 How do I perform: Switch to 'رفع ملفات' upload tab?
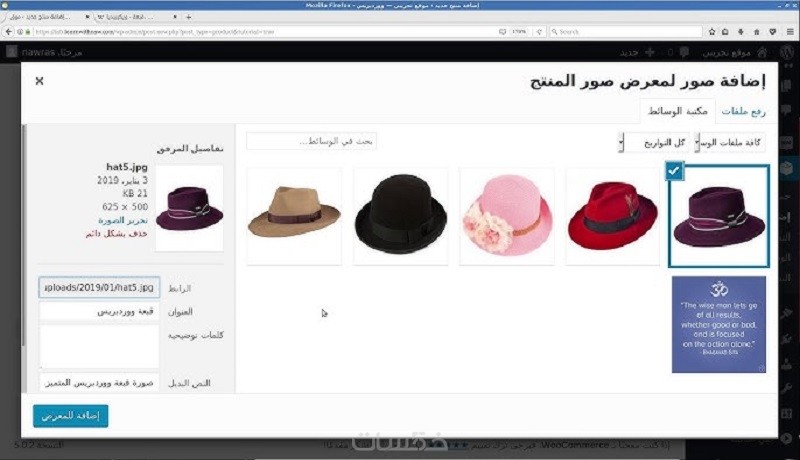click(743, 111)
